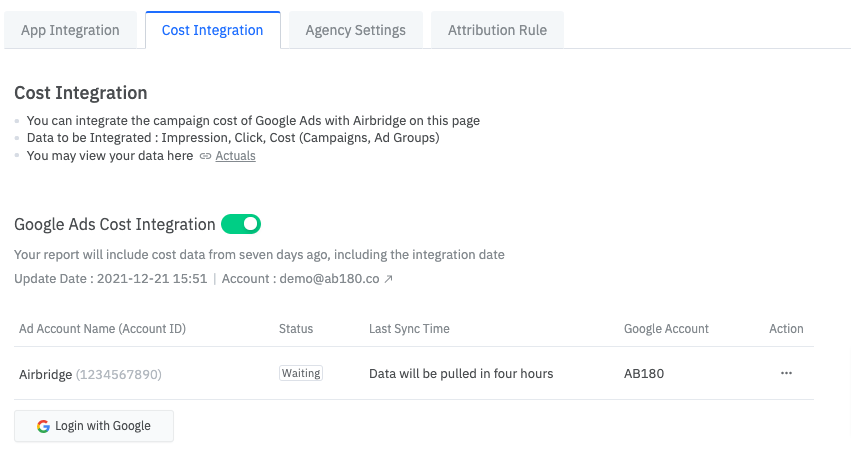Select the Cost Integration tab
This screenshot has width=851, height=455.
pyautogui.click(x=212, y=30)
